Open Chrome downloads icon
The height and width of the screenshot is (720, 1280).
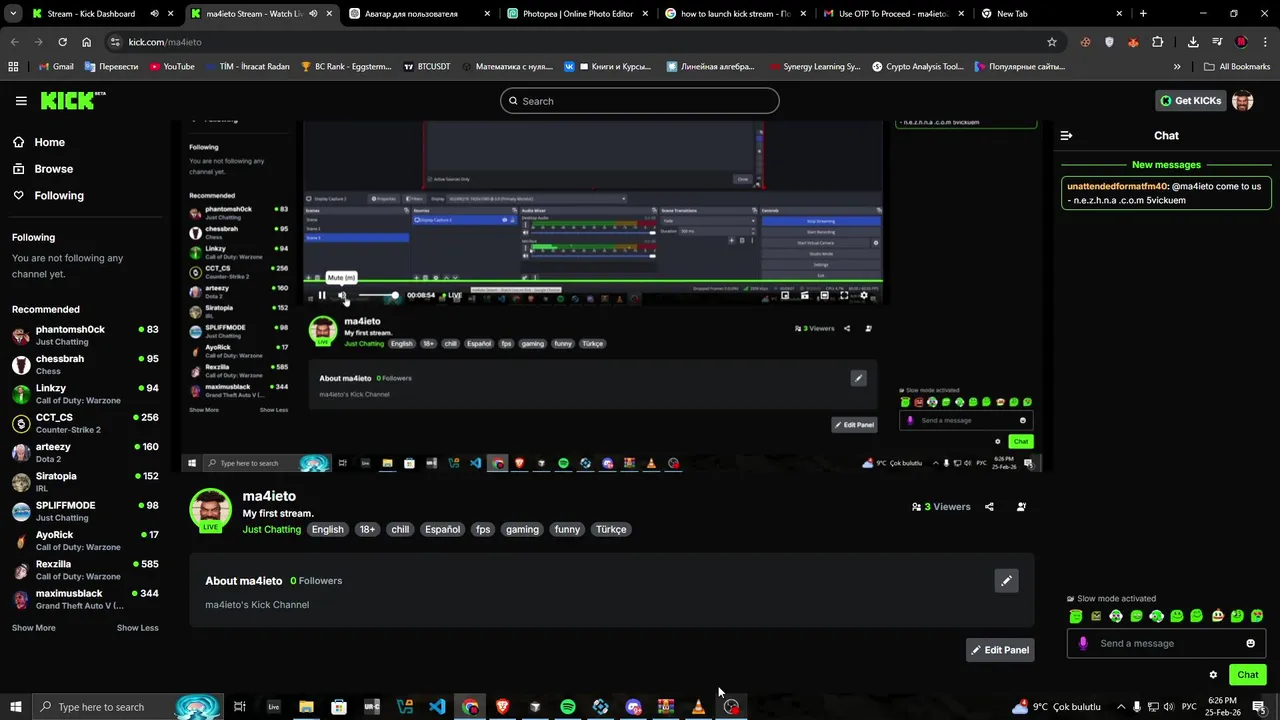[1193, 42]
